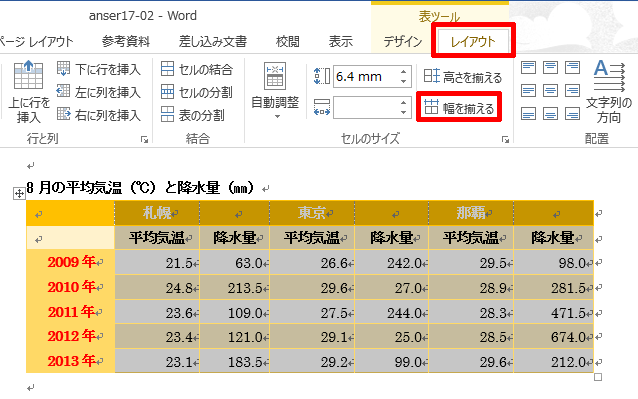Screen dimensions: 638x399
Task: Click the cell containing 242.0
Action: [392, 262]
